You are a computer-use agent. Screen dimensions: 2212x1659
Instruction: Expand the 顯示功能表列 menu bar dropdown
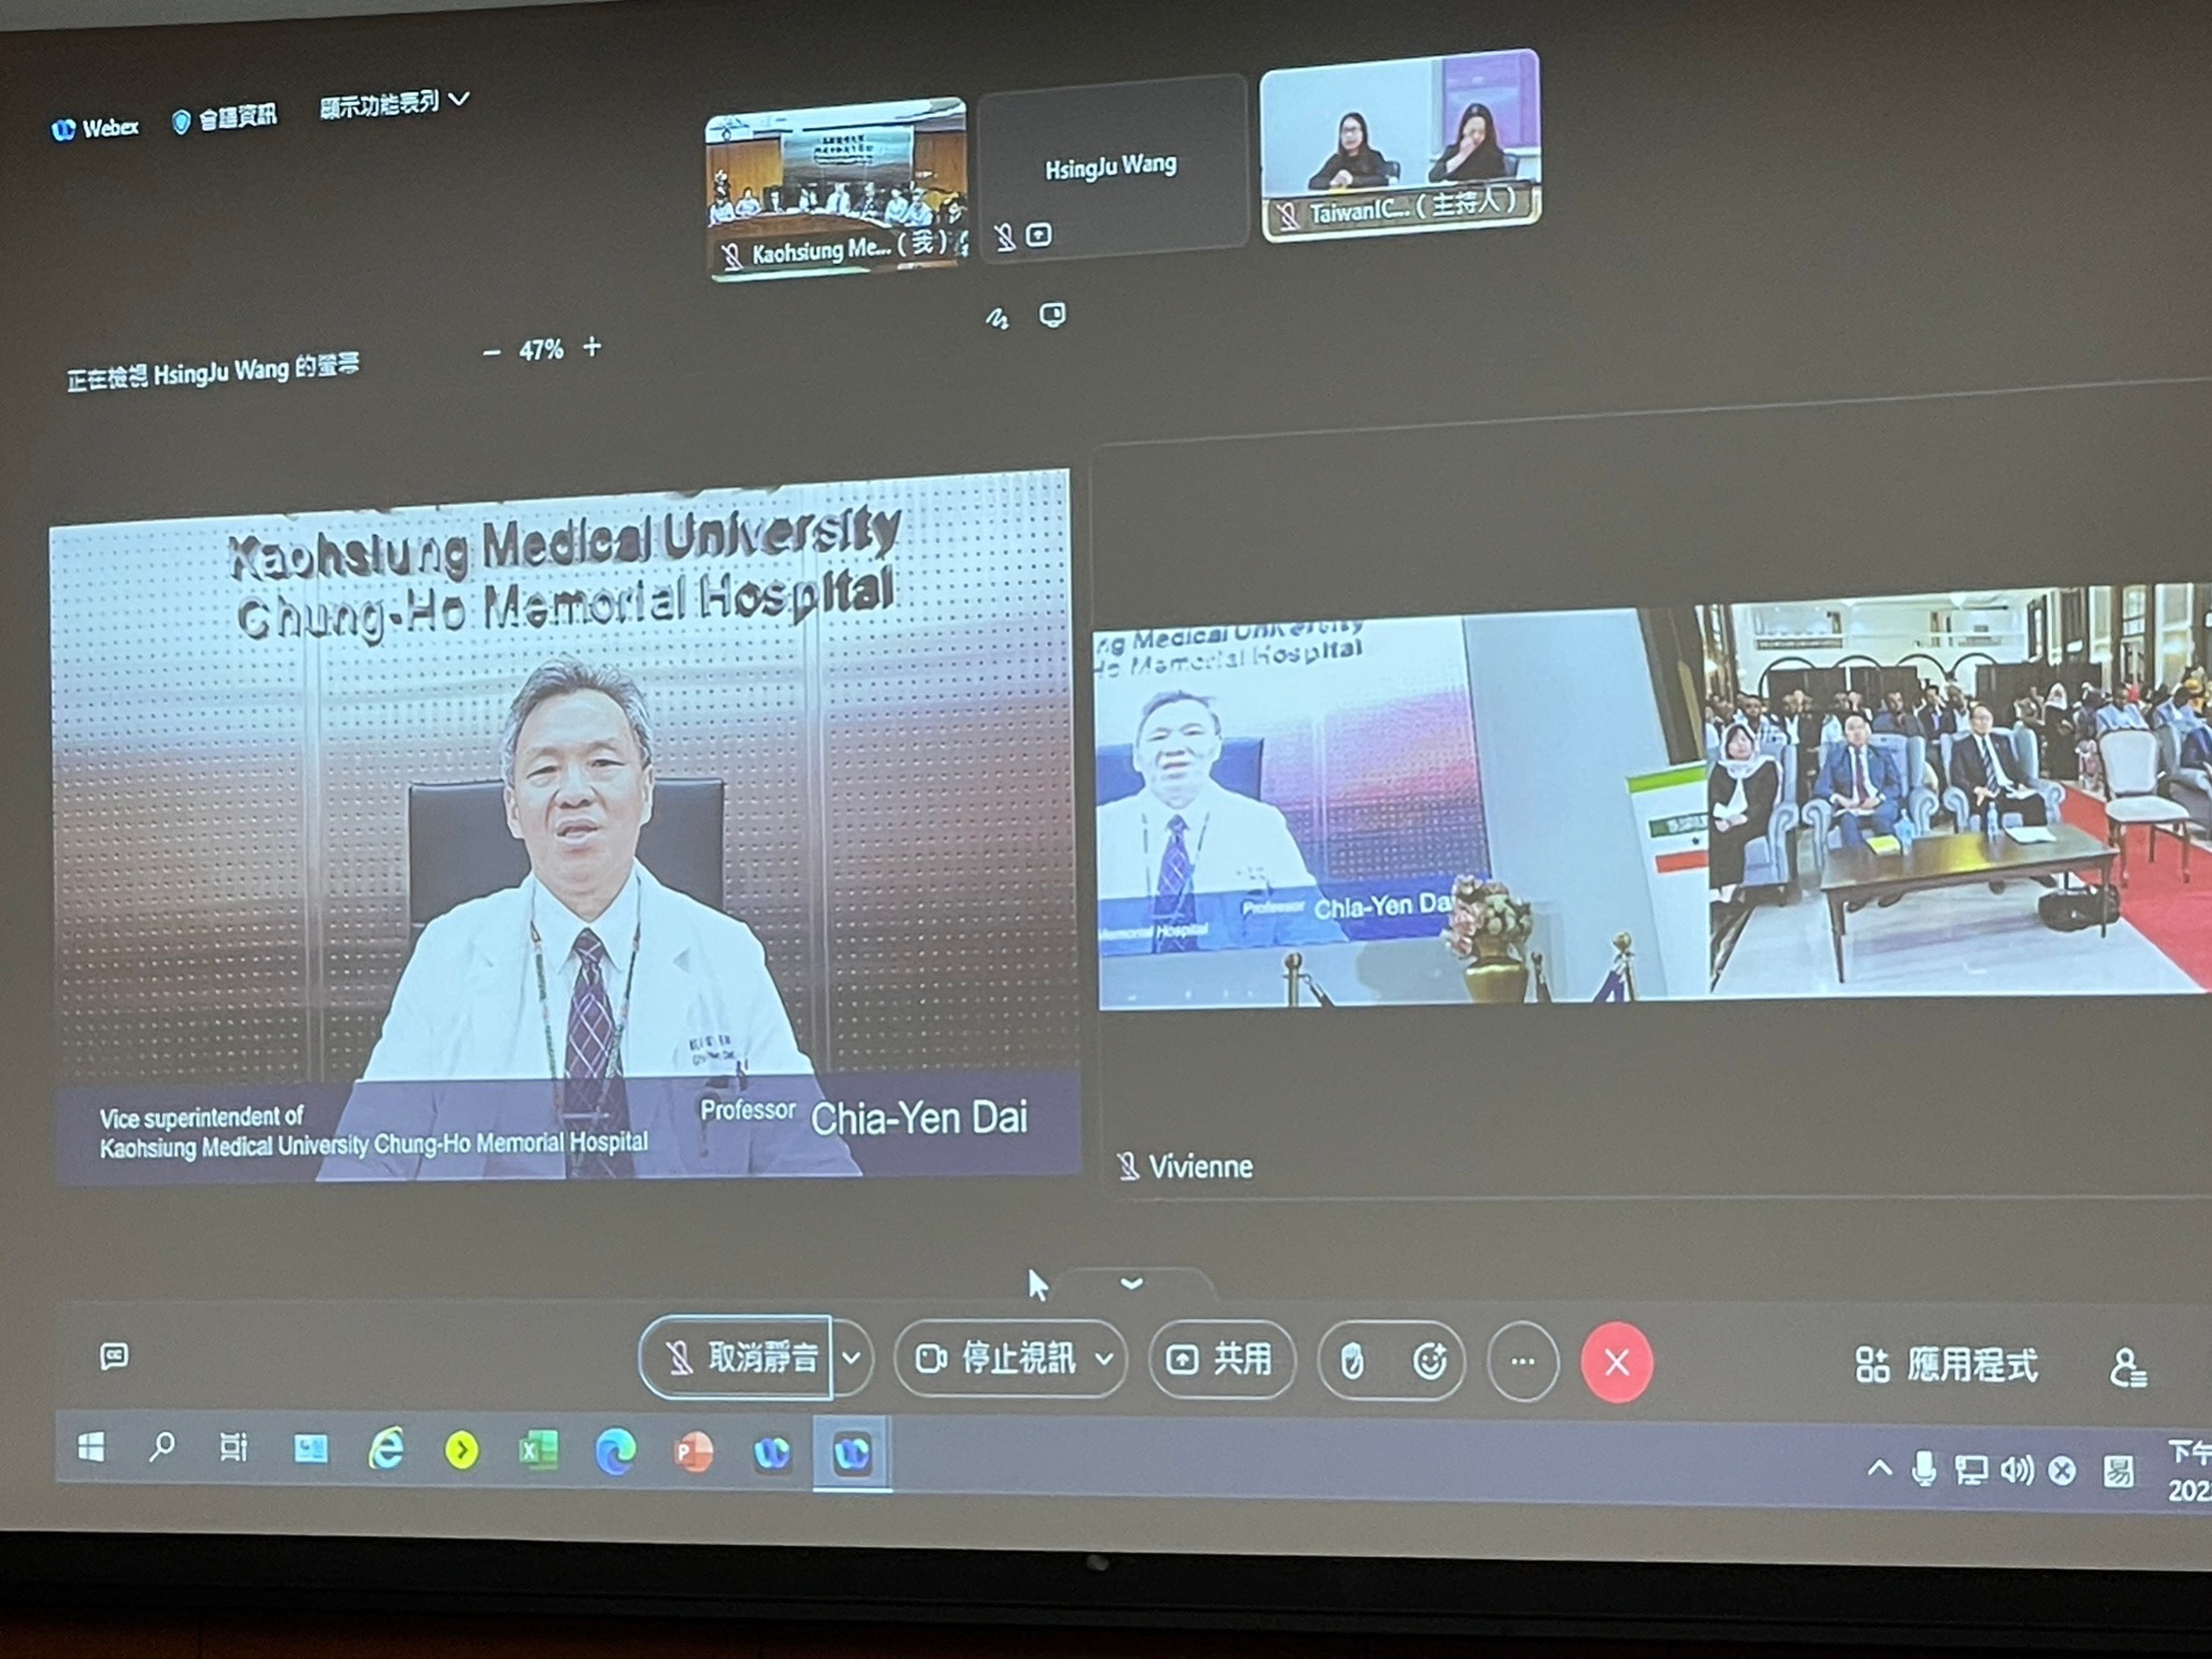394,103
